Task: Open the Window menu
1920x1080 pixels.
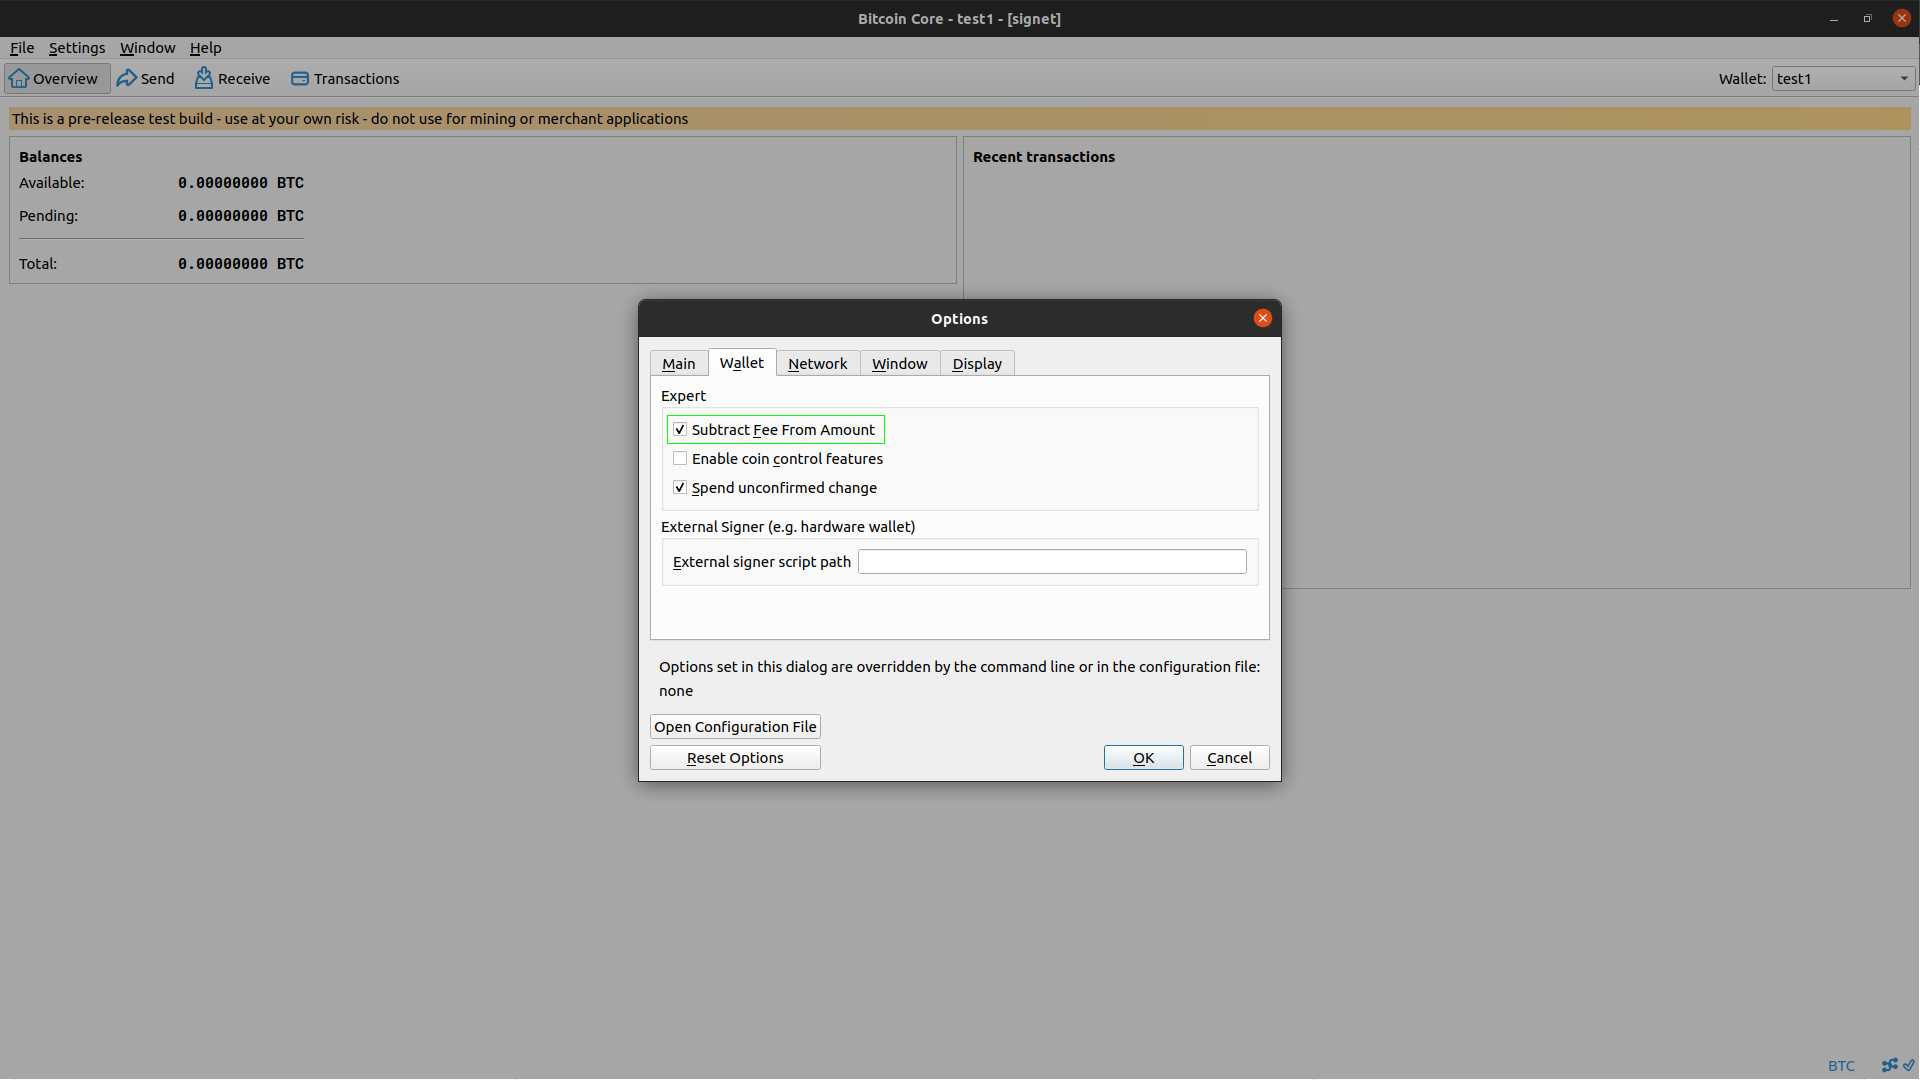Action: (146, 47)
